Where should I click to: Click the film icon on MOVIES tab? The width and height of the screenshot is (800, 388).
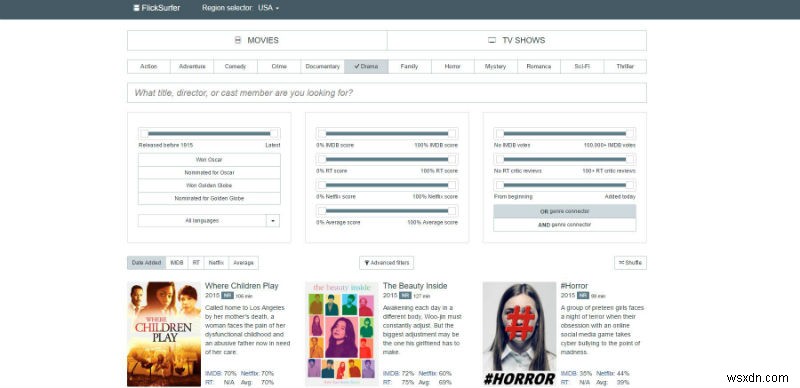(237, 40)
